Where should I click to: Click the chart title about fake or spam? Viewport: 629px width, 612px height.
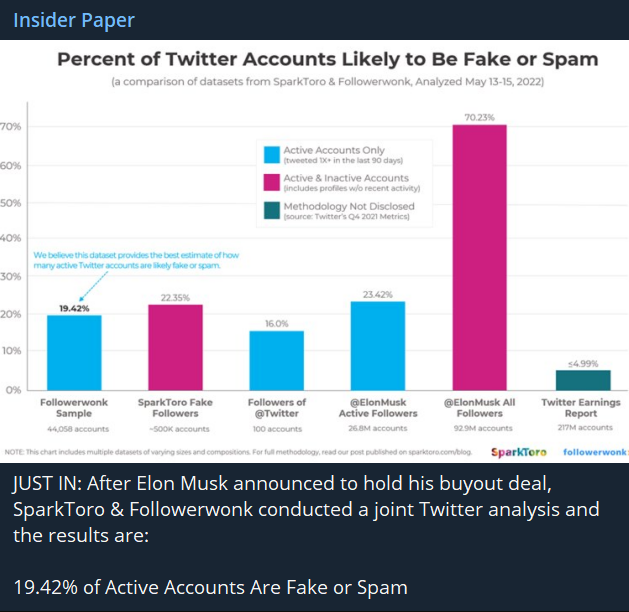click(327, 59)
